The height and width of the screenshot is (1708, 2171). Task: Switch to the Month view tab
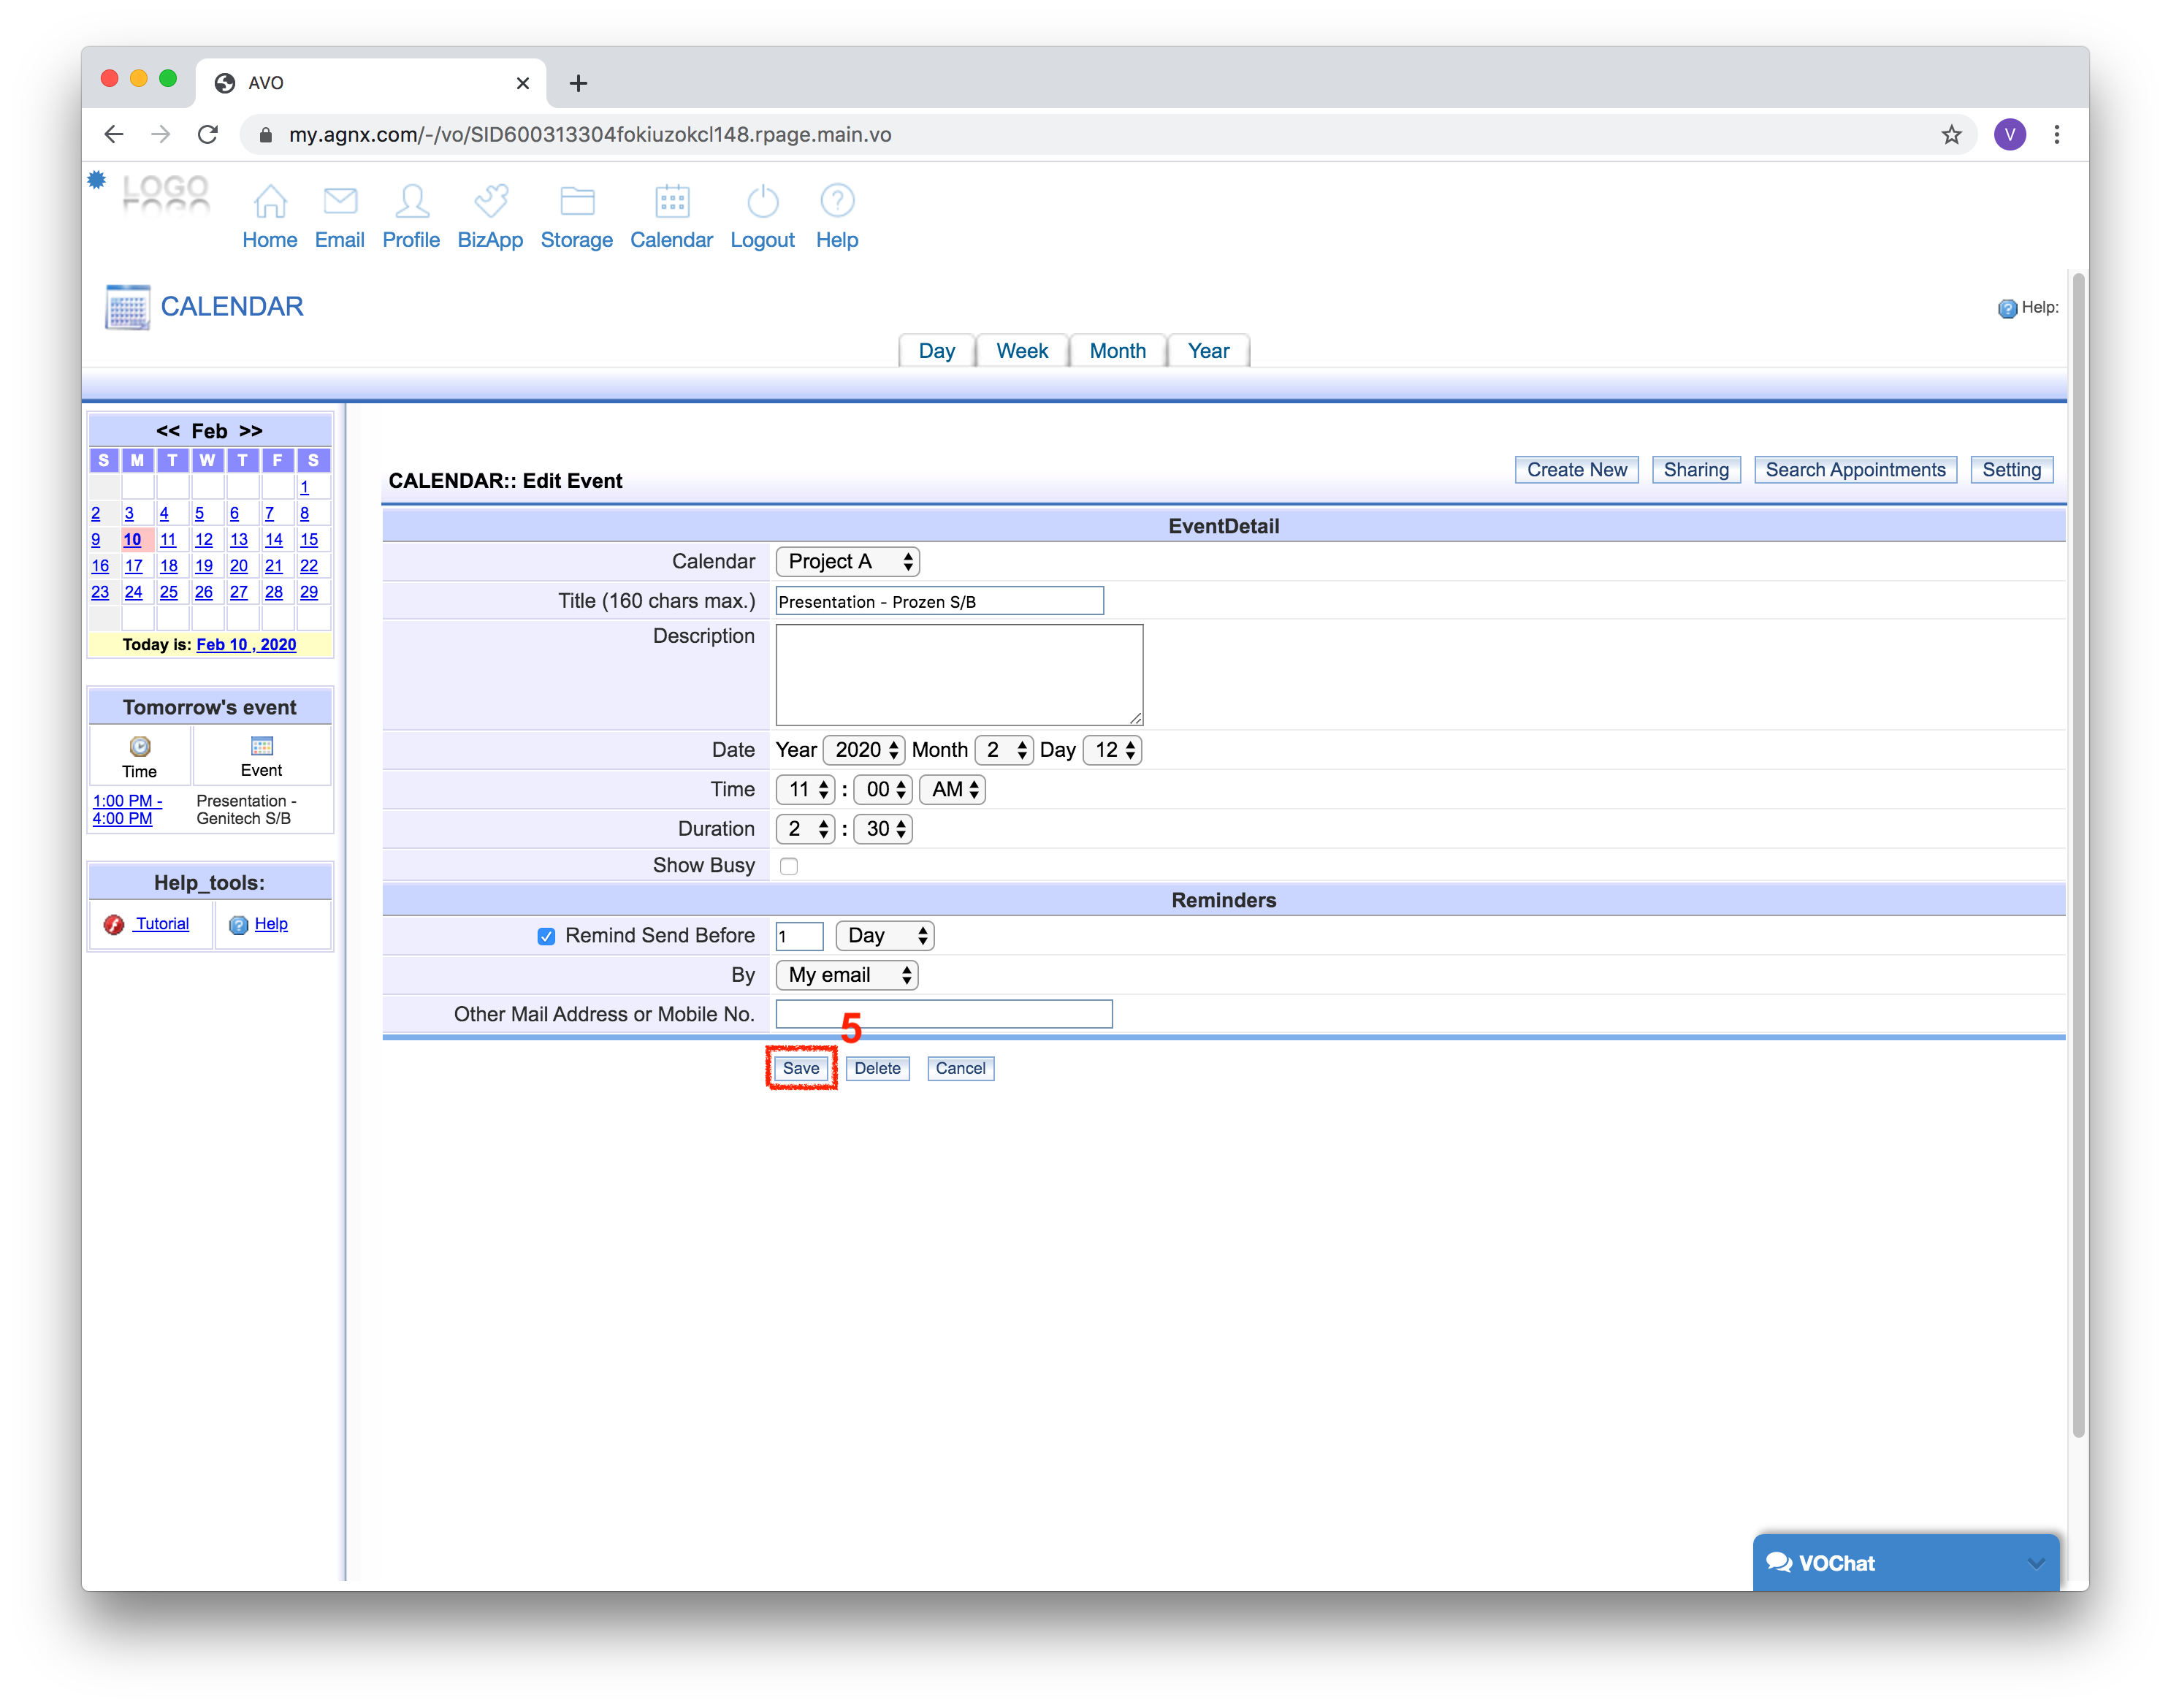tap(1117, 351)
